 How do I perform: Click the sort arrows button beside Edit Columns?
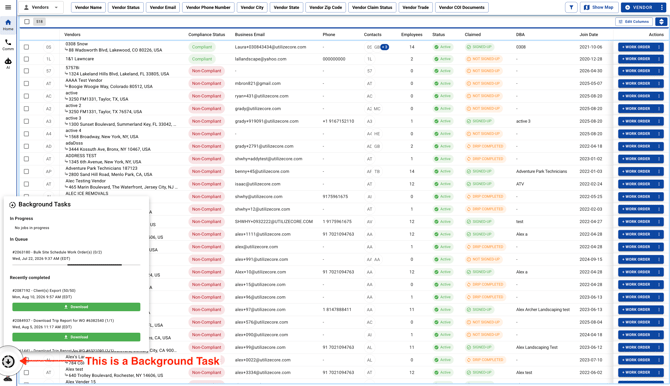click(661, 21)
